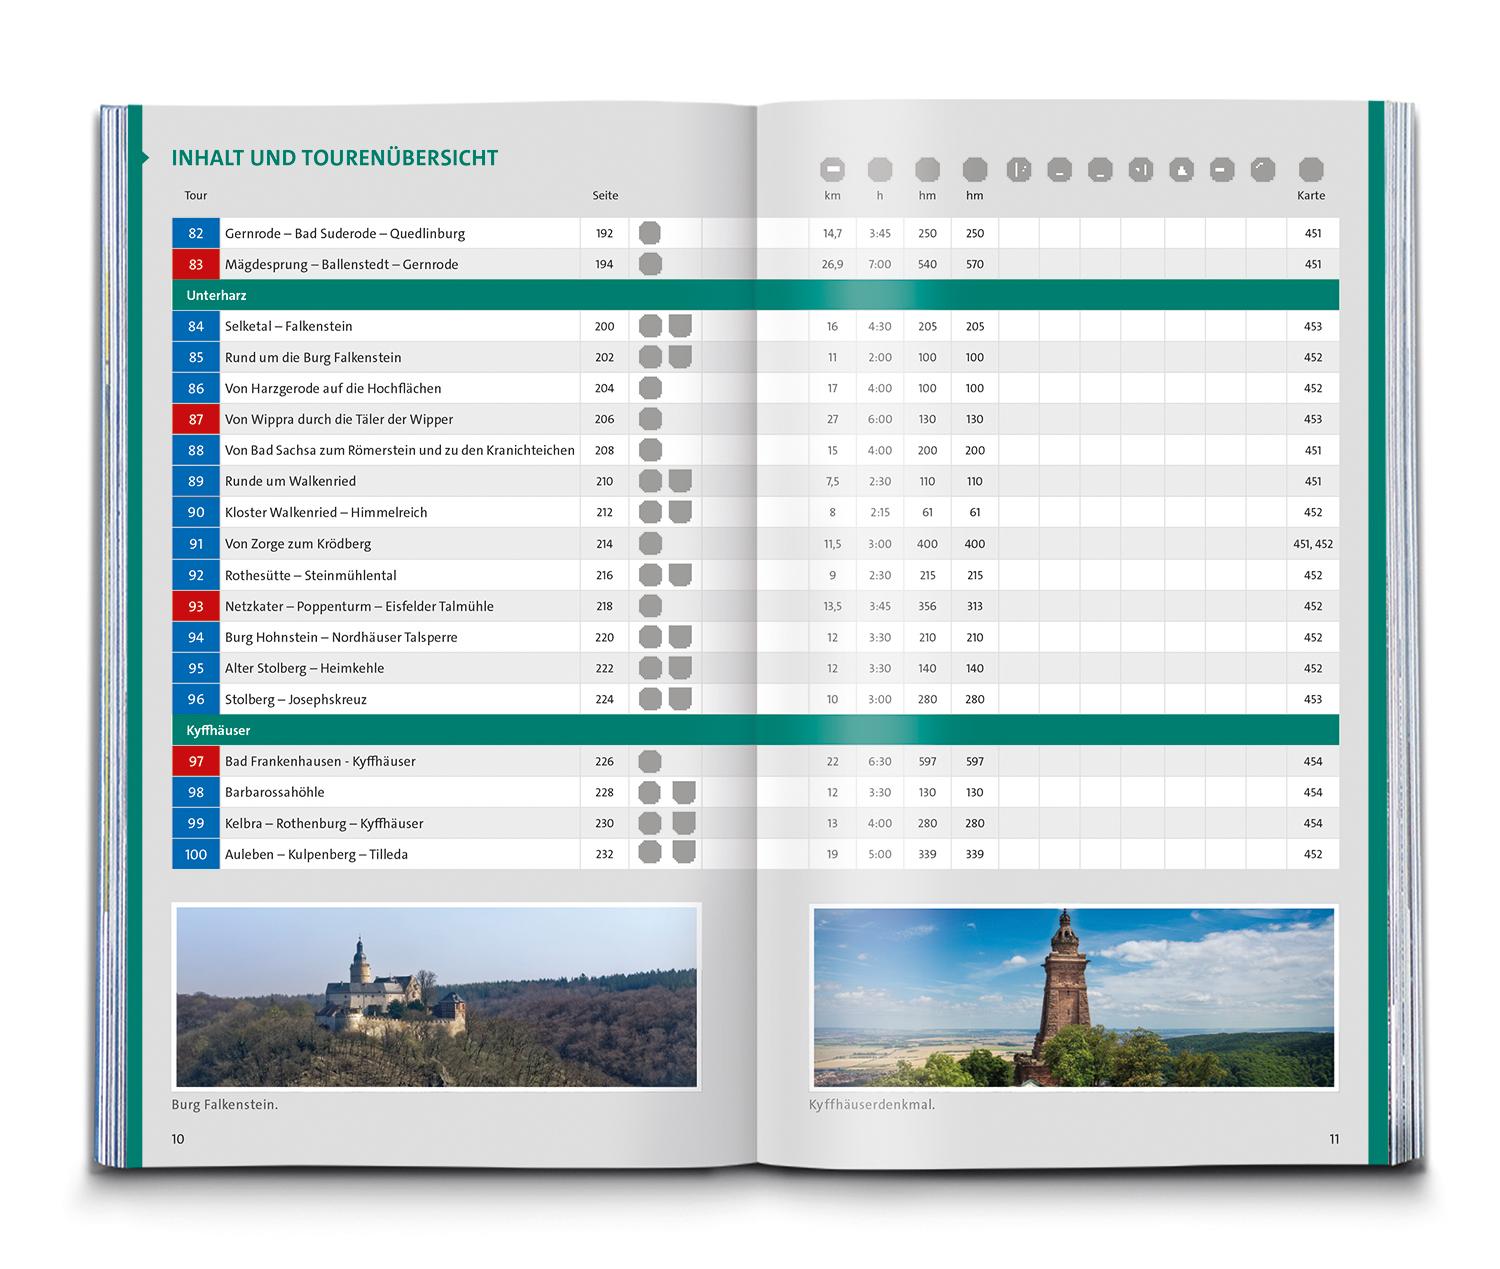Select the hiker icon beside tour 84 Selketal
This screenshot has width=1500, height=1269.
click(650, 325)
